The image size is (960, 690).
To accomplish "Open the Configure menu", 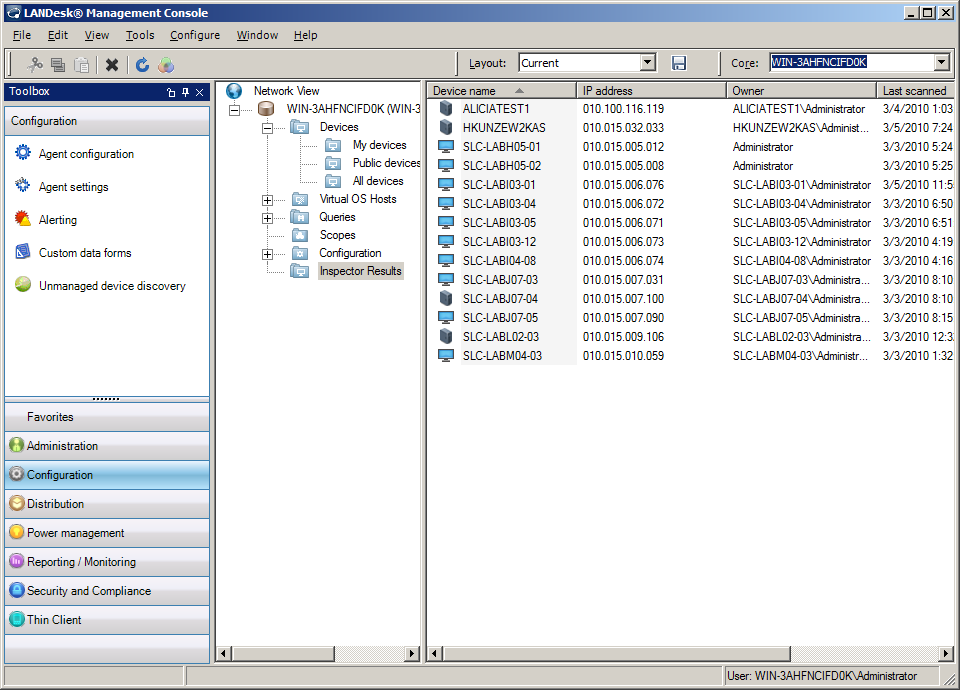I will [x=195, y=36].
